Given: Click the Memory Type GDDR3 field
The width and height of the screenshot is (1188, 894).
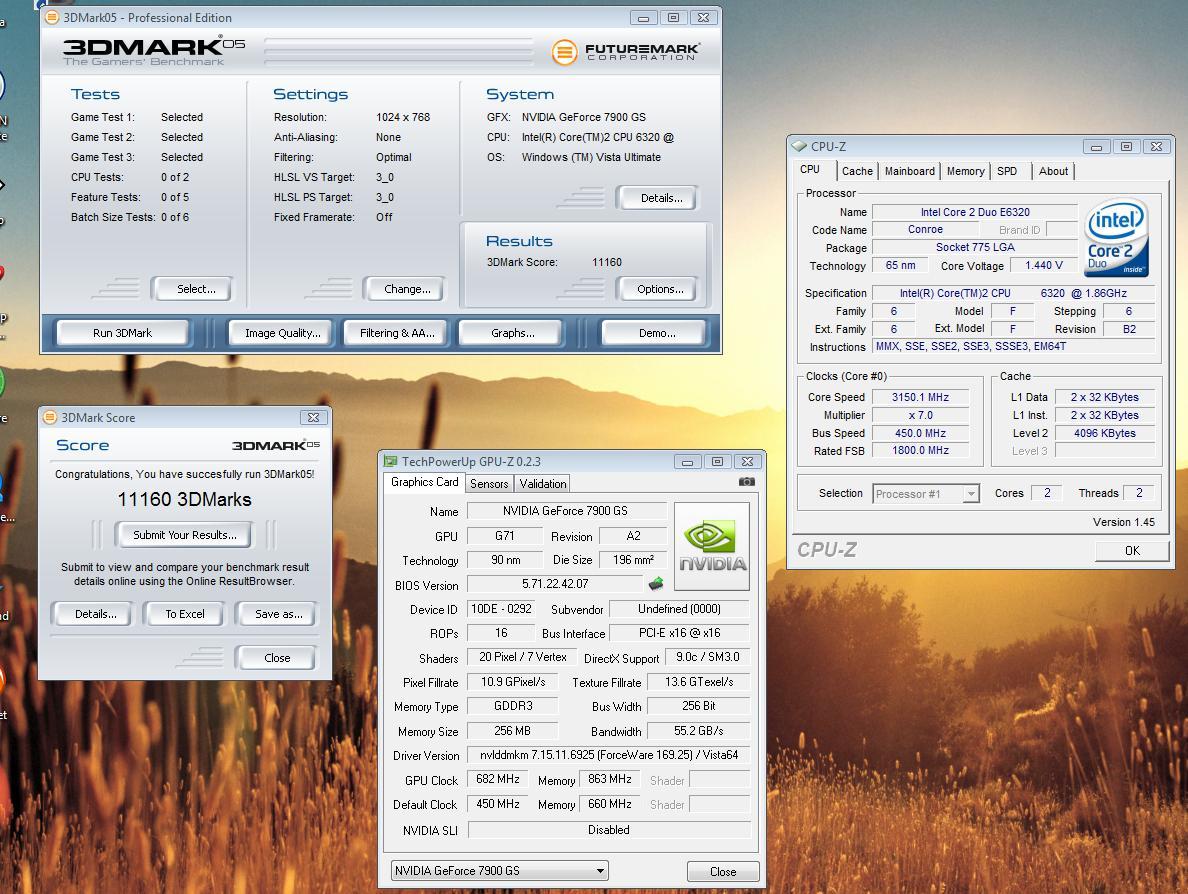Looking at the screenshot, I should pos(513,705).
